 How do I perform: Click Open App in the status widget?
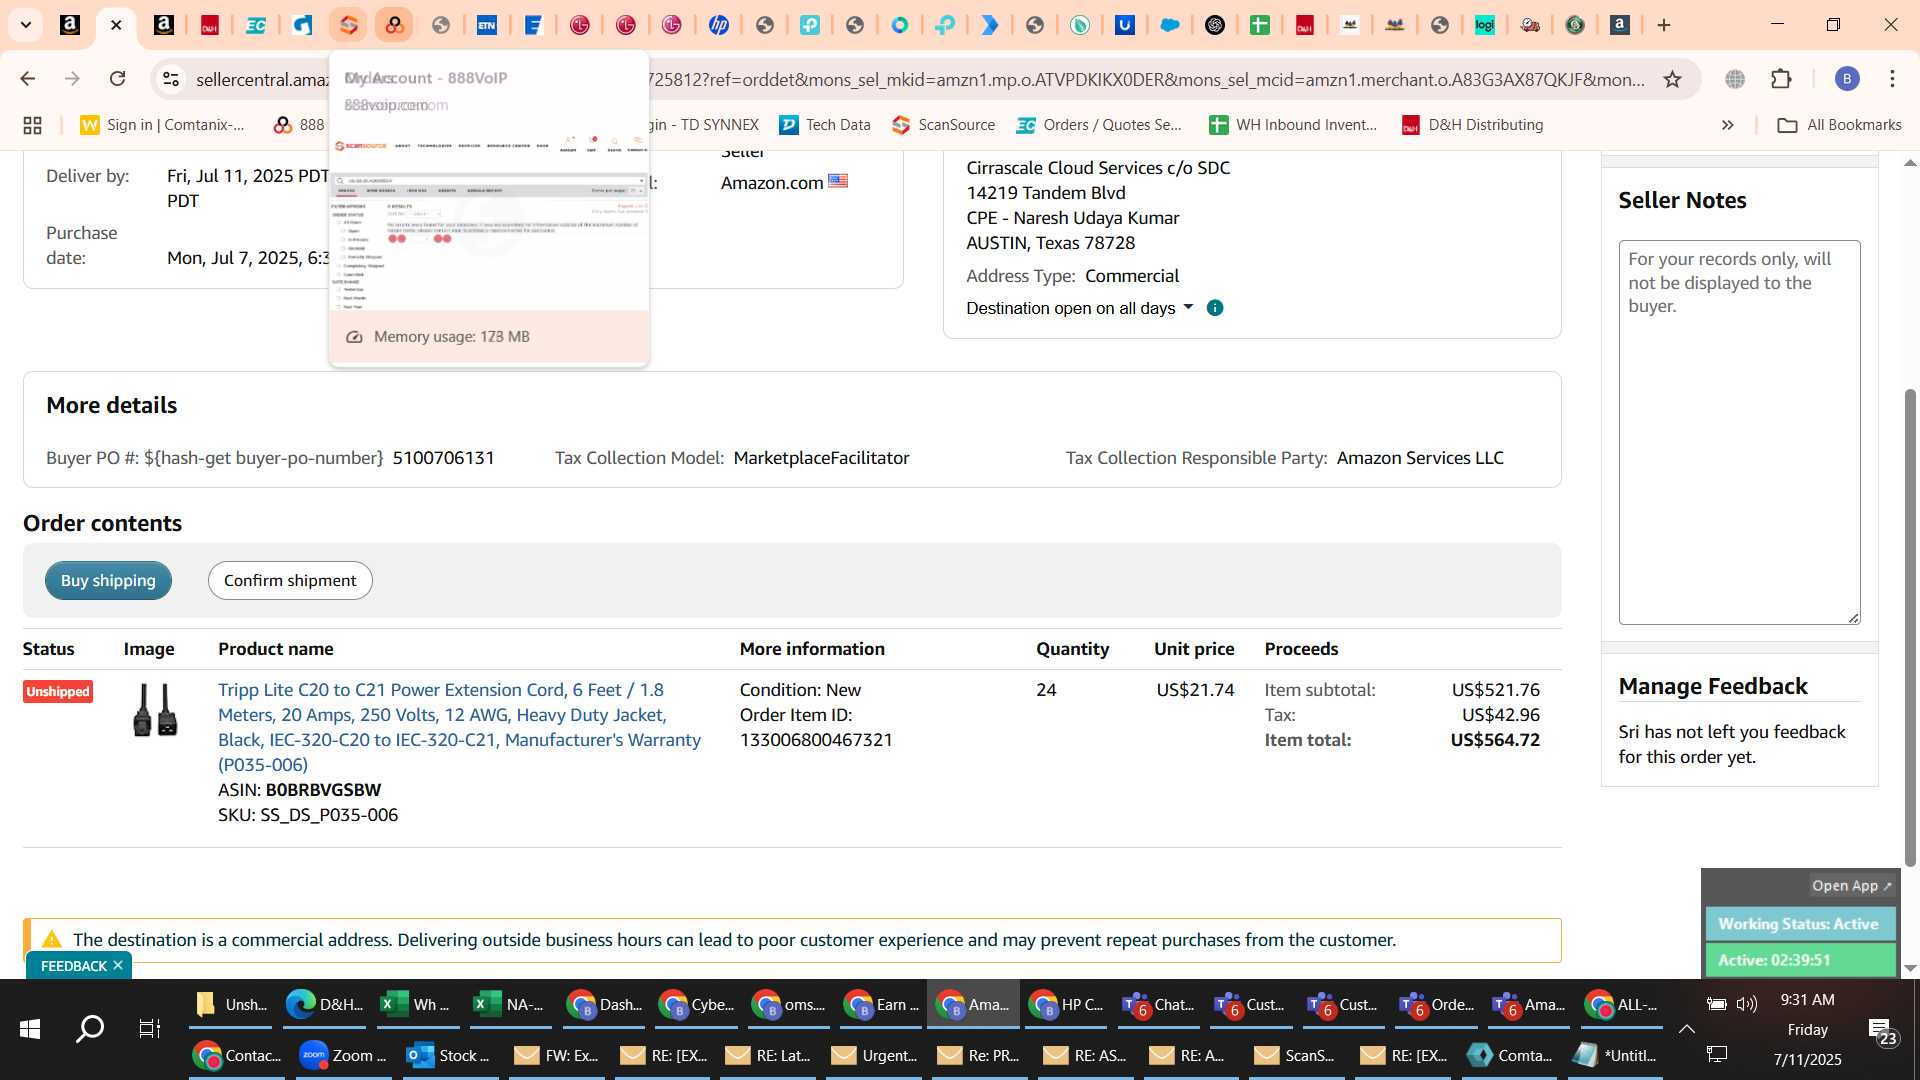pos(1851,886)
